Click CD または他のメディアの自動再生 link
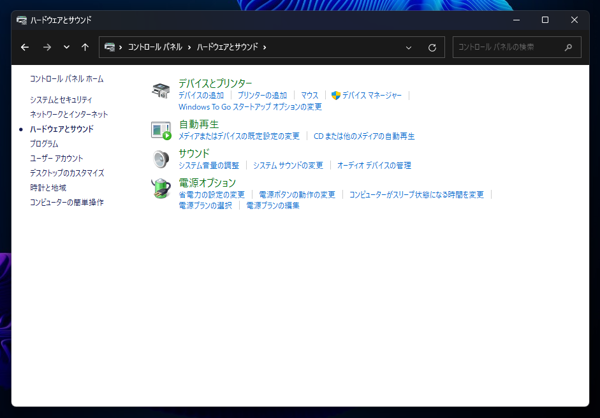 pyautogui.click(x=364, y=136)
